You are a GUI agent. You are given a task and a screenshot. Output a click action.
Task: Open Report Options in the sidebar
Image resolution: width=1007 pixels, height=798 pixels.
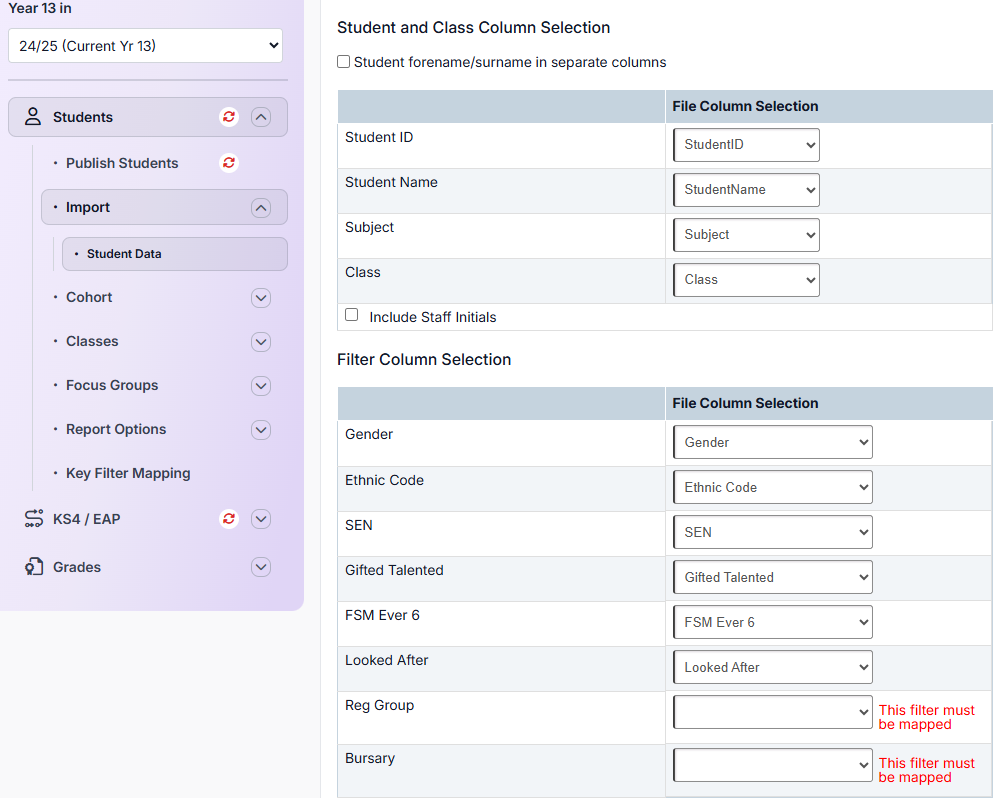[116, 429]
